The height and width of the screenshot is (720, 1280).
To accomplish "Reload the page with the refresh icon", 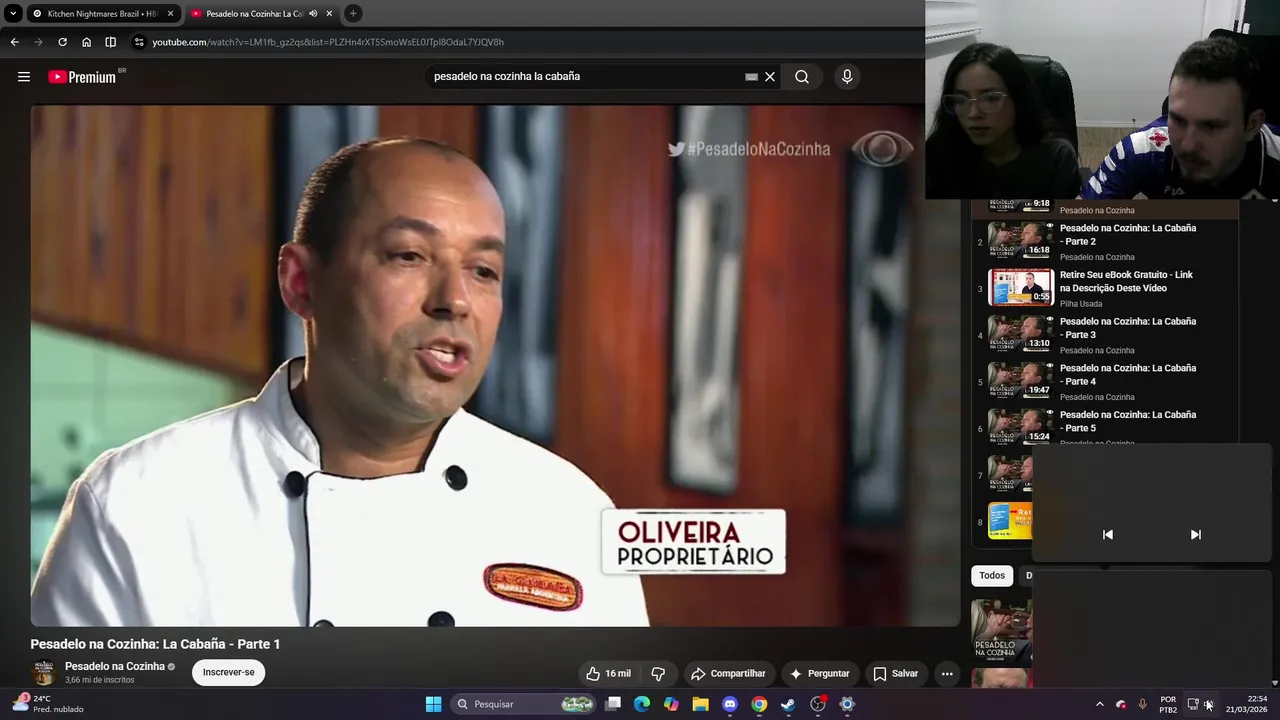I will (62, 42).
